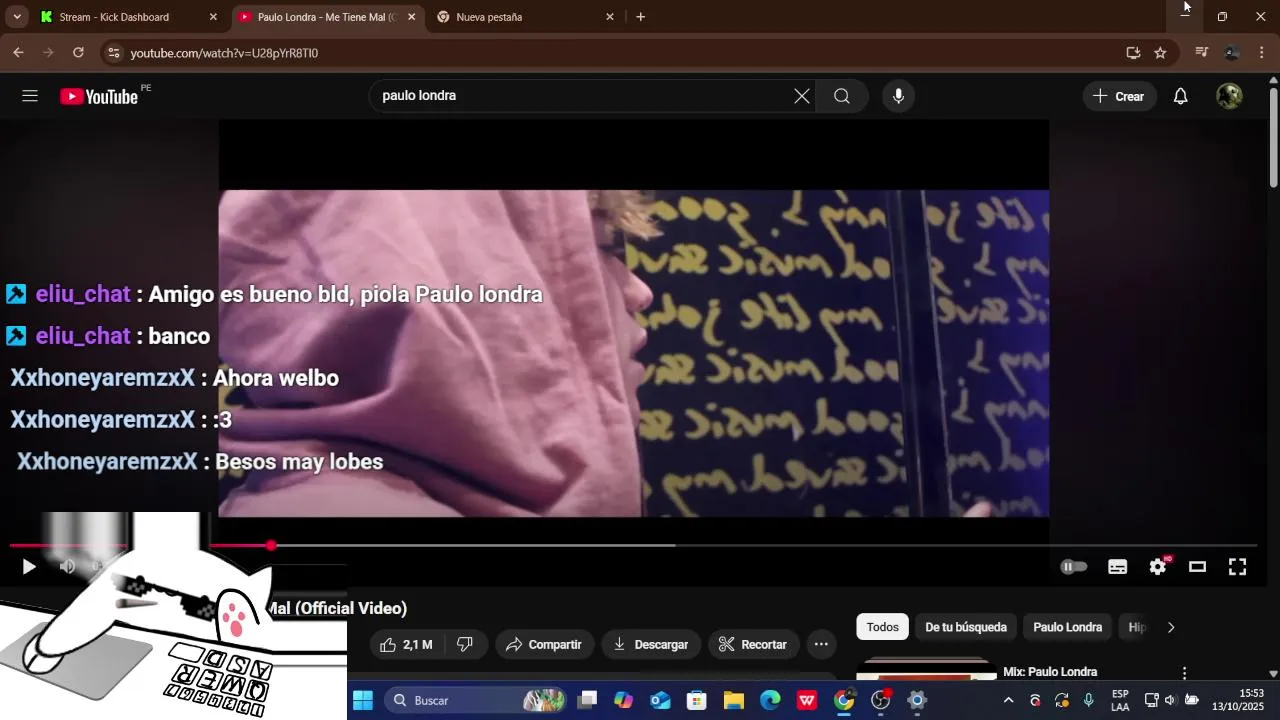The image size is (1280, 720).
Task: Close the Nueva pestaña tab
Action: click(x=610, y=17)
